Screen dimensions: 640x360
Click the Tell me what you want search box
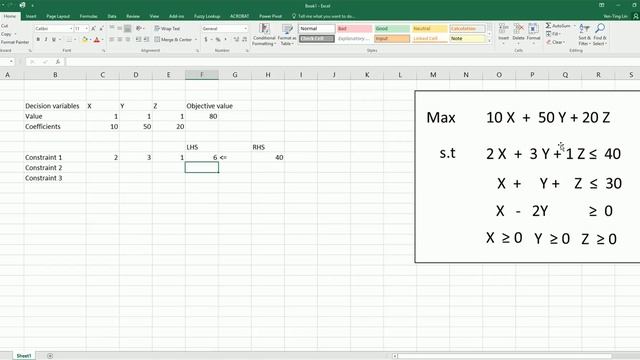click(323, 16)
